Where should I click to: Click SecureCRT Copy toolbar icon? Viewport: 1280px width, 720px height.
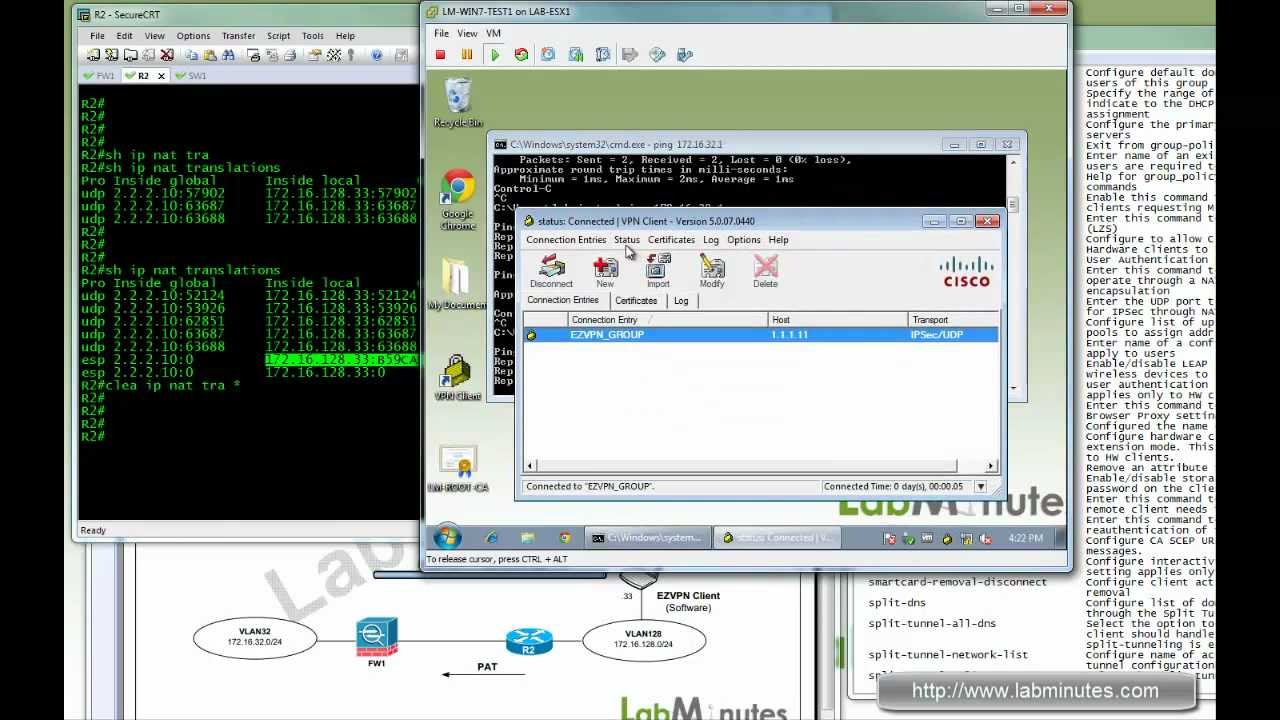point(192,55)
